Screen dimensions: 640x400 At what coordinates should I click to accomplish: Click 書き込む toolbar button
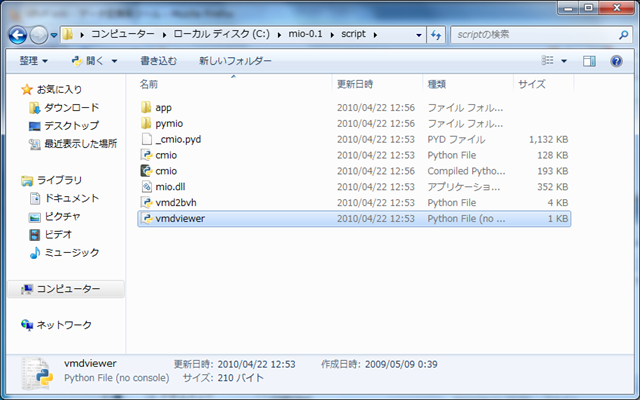coord(158,61)
